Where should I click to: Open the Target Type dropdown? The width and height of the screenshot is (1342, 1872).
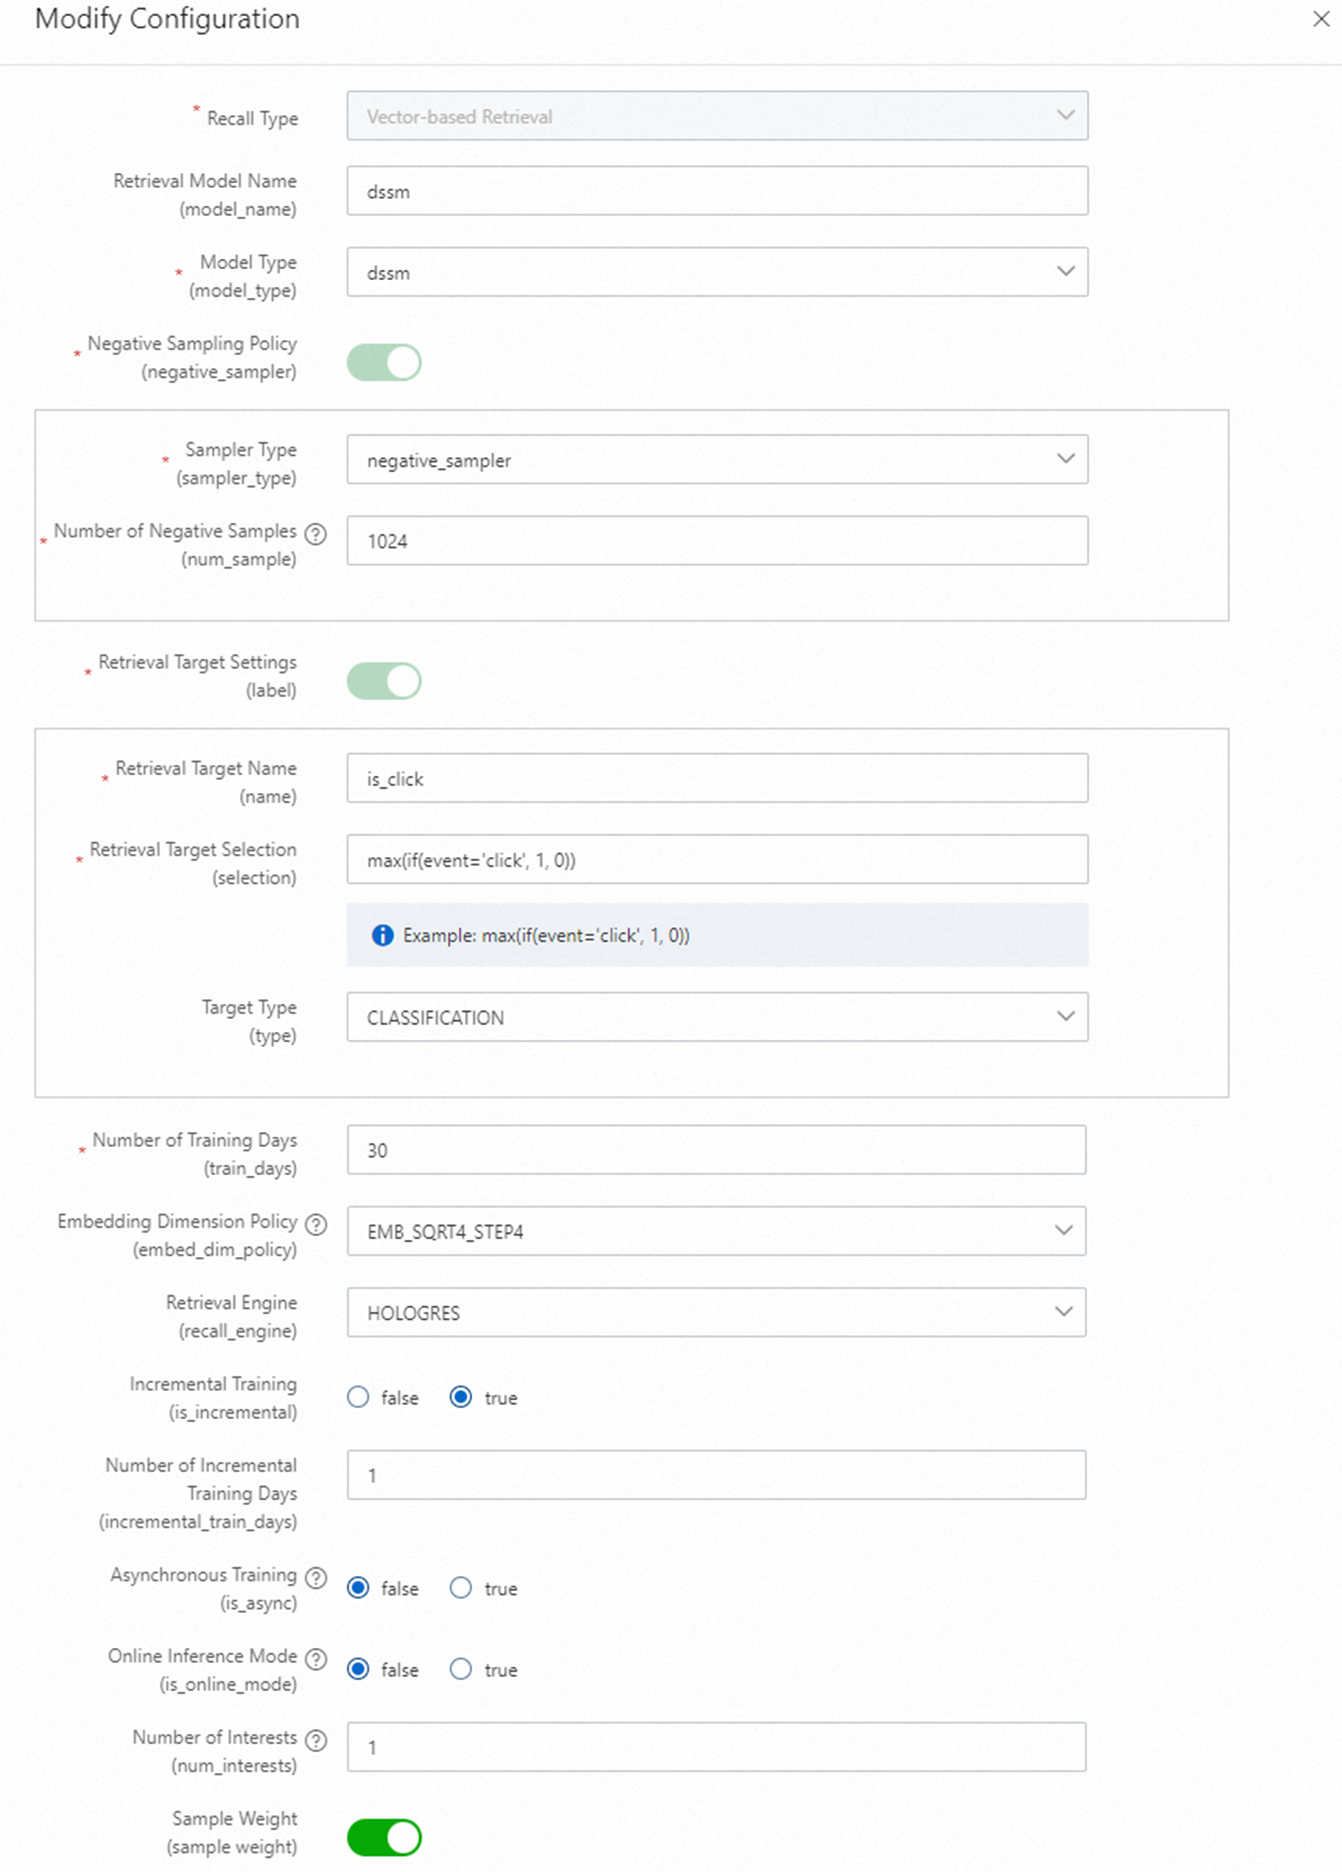[716, 1017]
